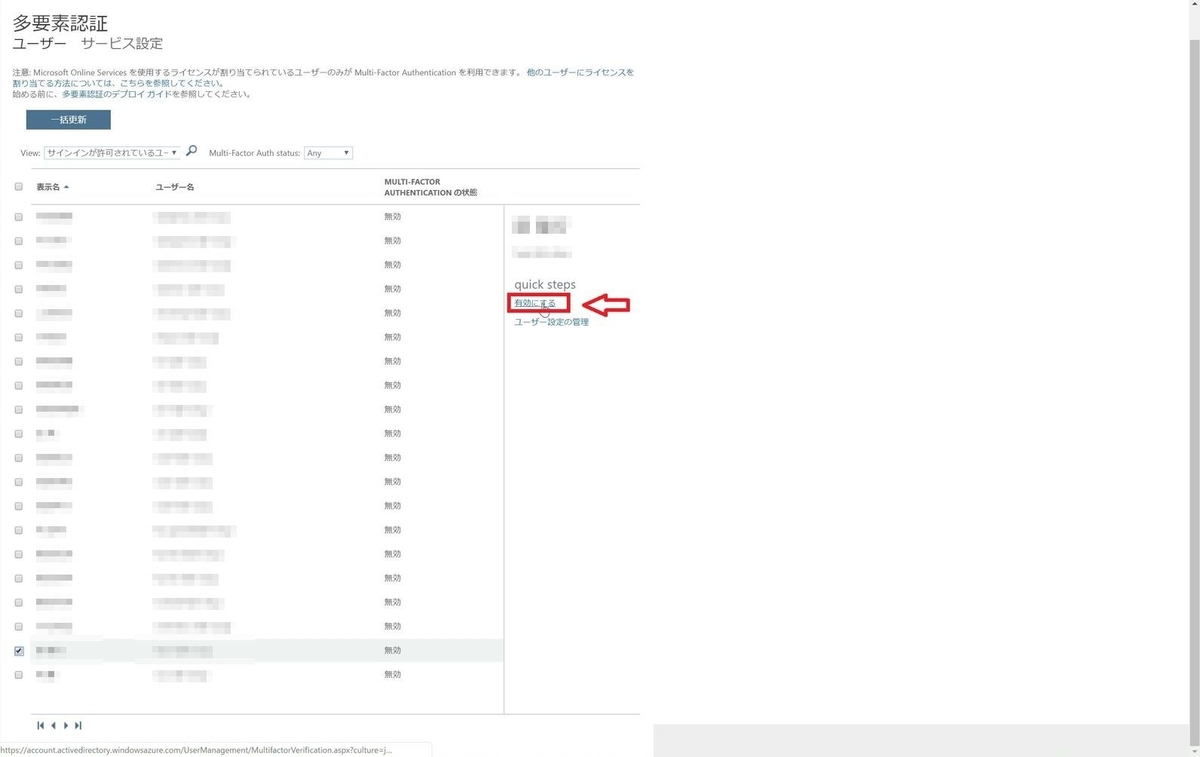Image resolution: width=1200 pixels, height=757 pixels.
Task: Open the 多要素認証のデプロイ ガイド link
Action: [117, 94]
